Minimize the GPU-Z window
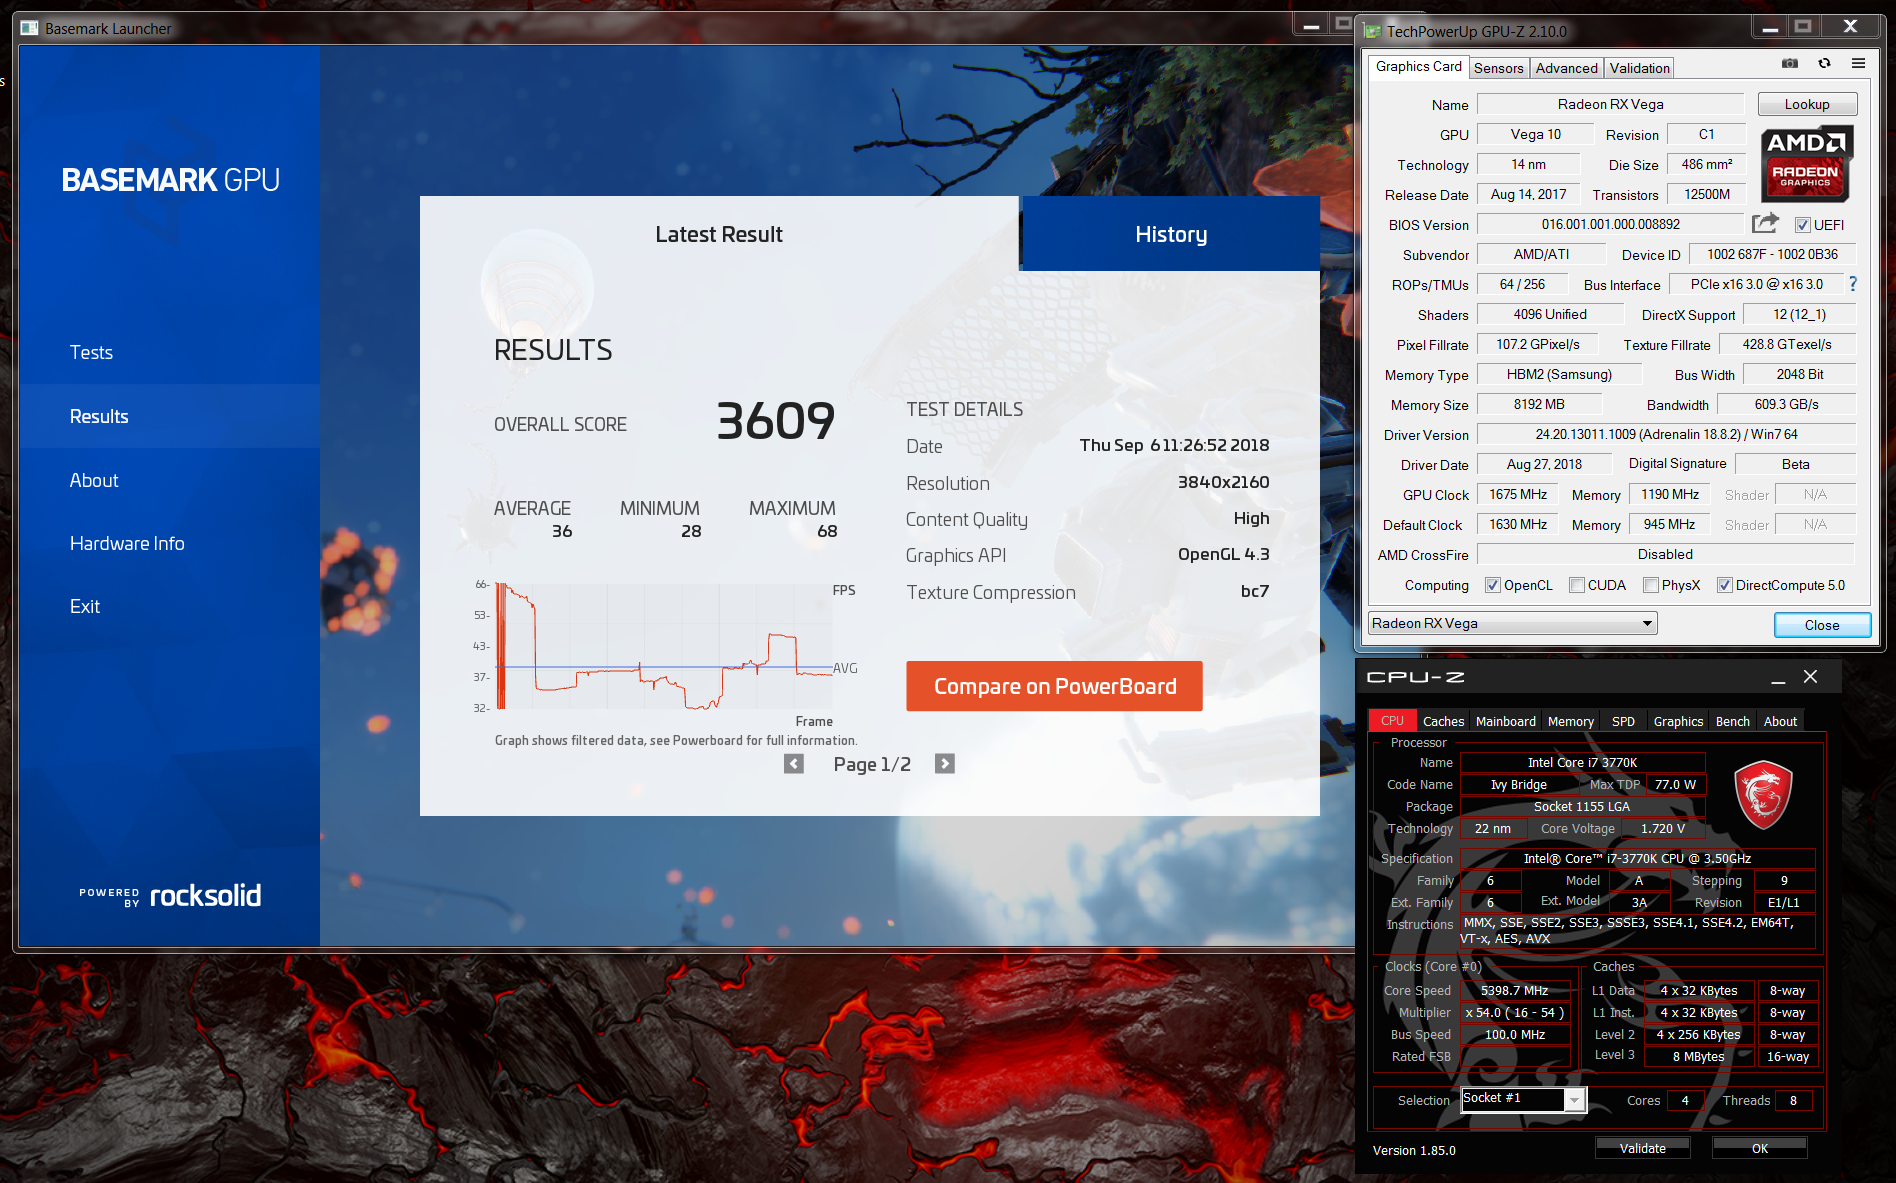The height and width of the screenshot is (1183, 1896). pyautogui.click(x=1770, y=28)
